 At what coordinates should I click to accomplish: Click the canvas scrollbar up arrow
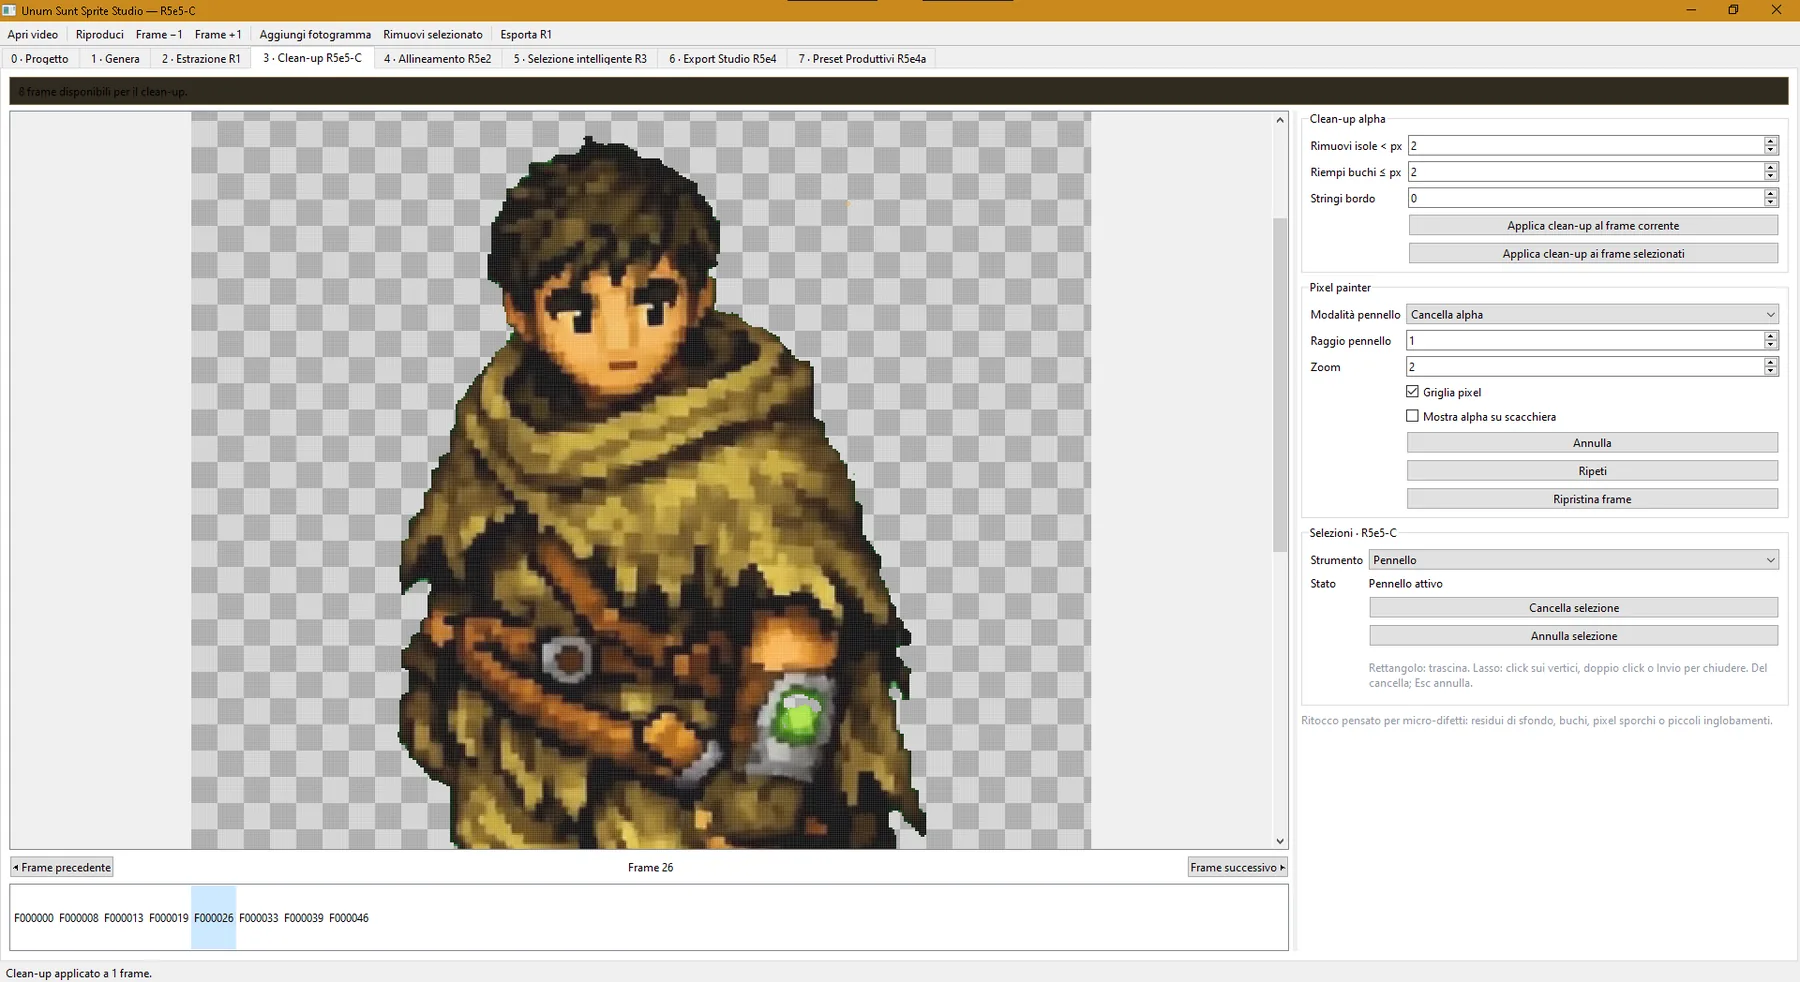1280,120
